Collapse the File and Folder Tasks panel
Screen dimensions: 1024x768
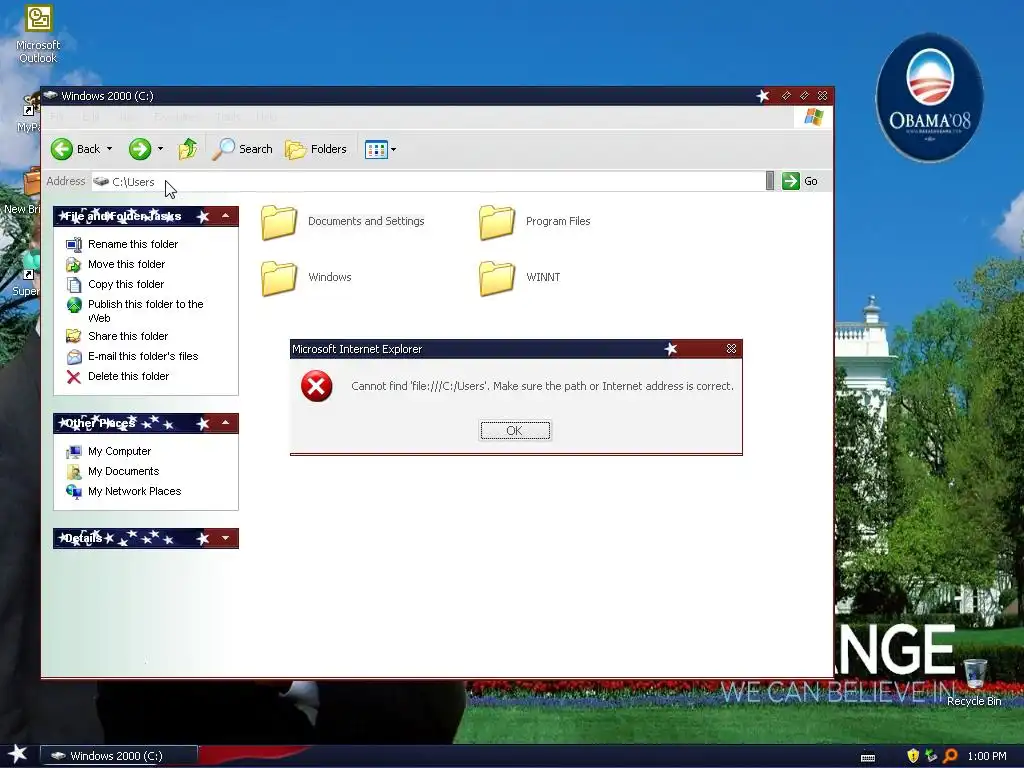225,216
